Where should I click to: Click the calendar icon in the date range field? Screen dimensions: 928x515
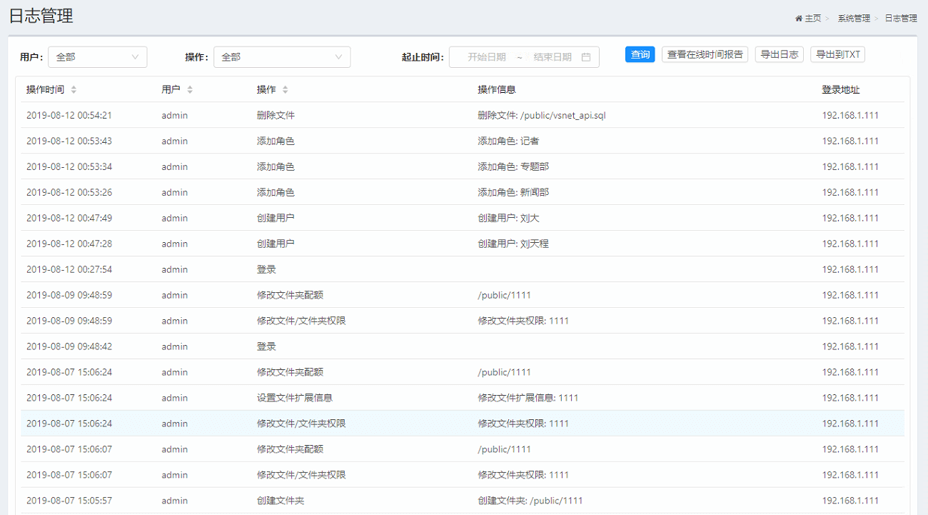[x=586, y=57]
